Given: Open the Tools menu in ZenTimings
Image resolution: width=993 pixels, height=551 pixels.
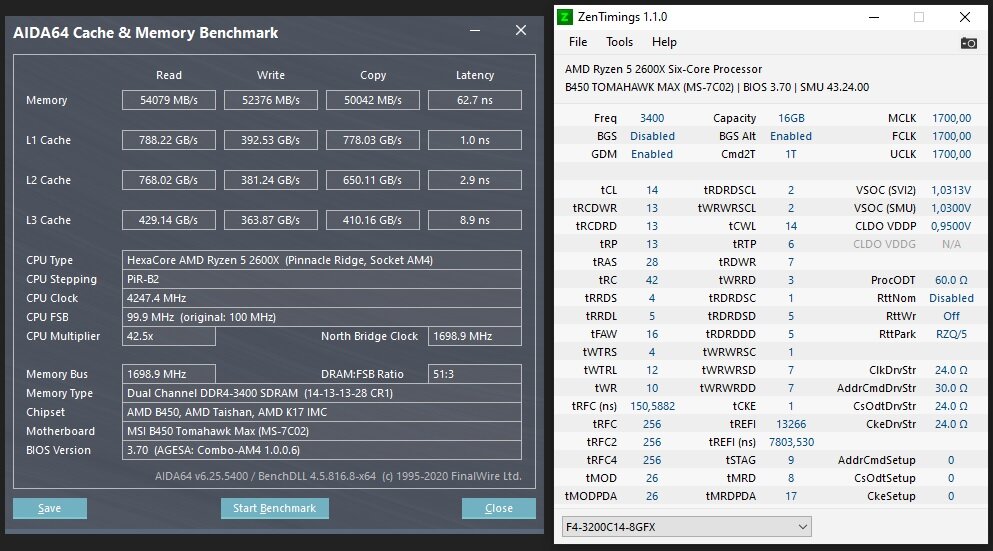Looking at the screenshot, I should [619, 42].
